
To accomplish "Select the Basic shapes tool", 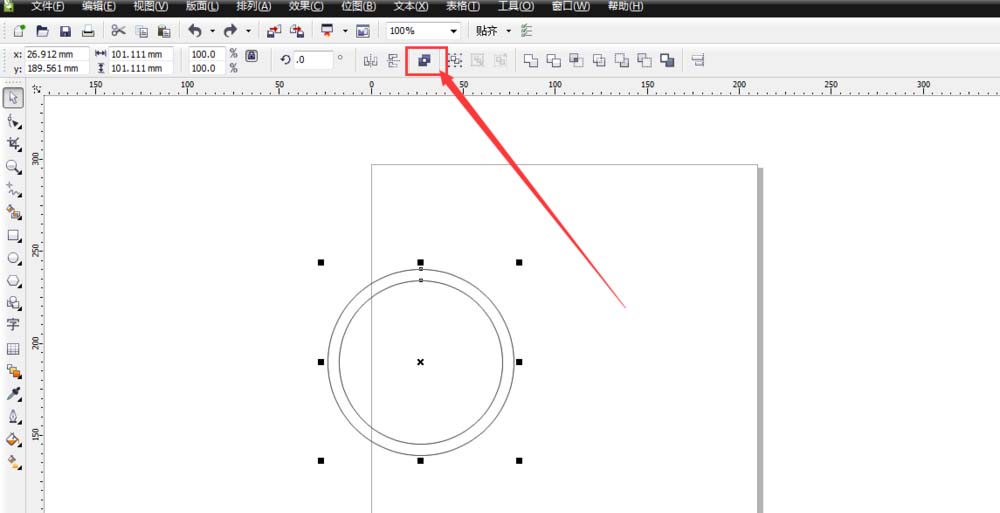I will [x=14, y=303].
